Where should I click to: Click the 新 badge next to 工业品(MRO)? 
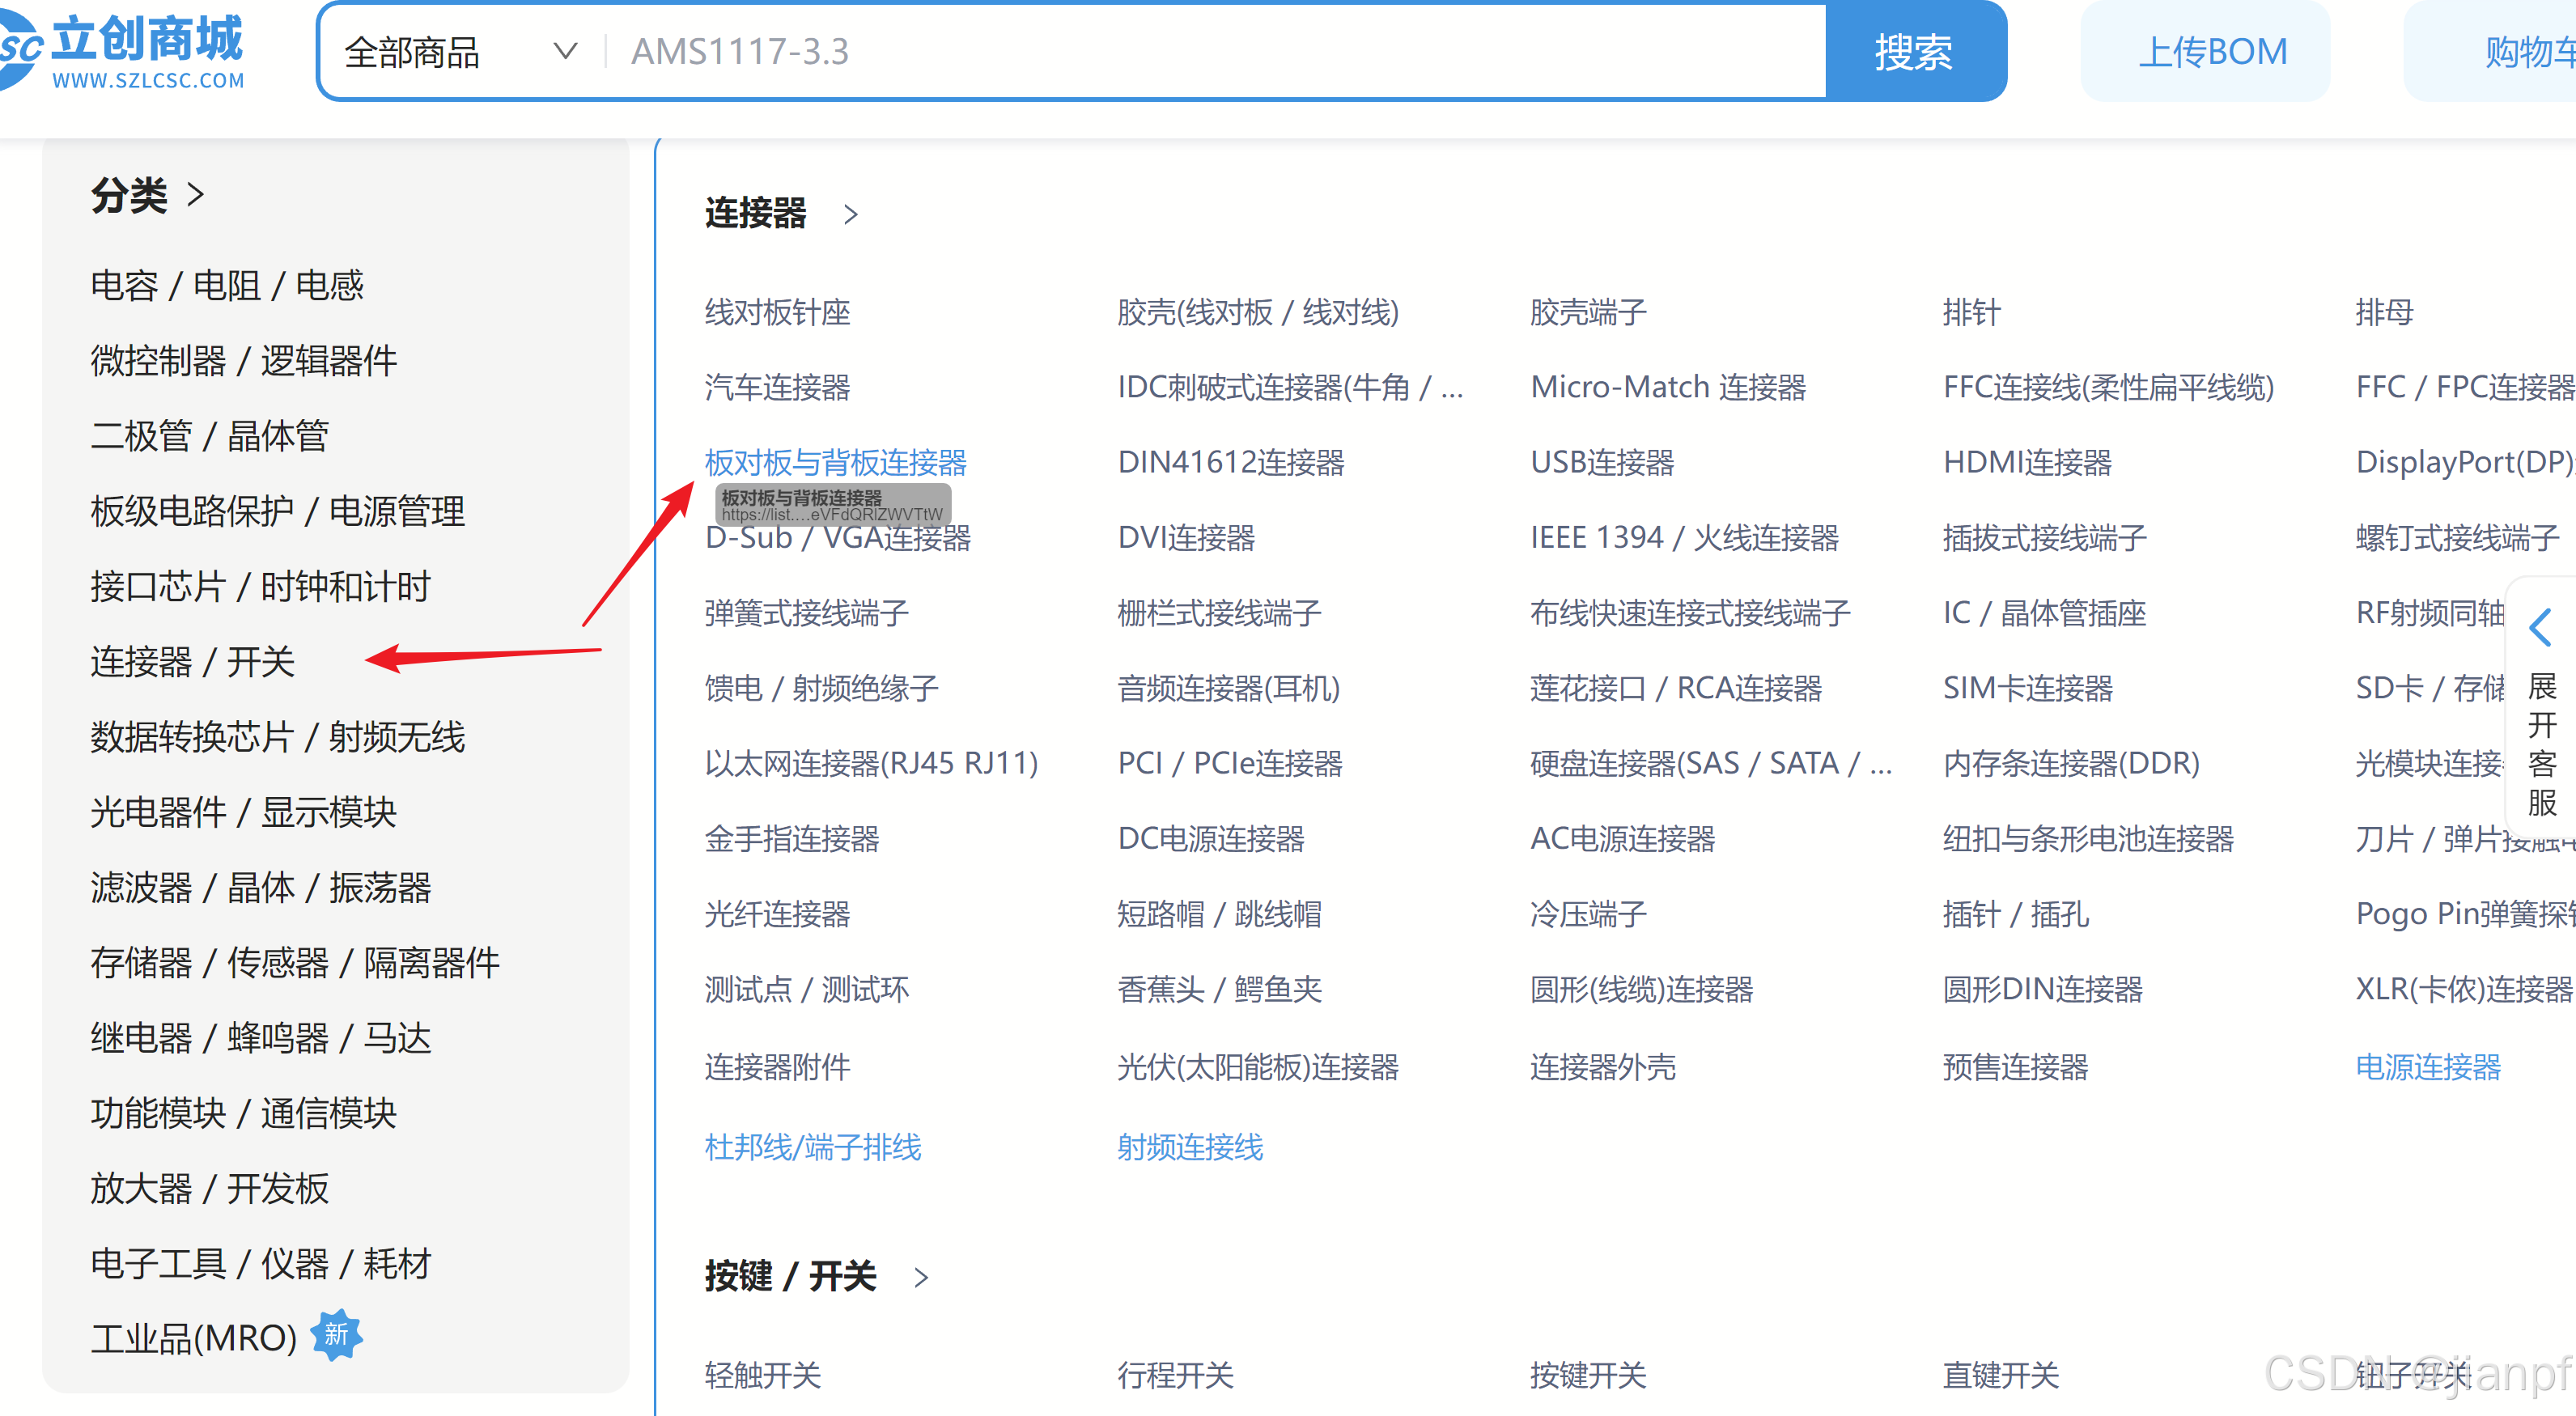(336, 1334)
